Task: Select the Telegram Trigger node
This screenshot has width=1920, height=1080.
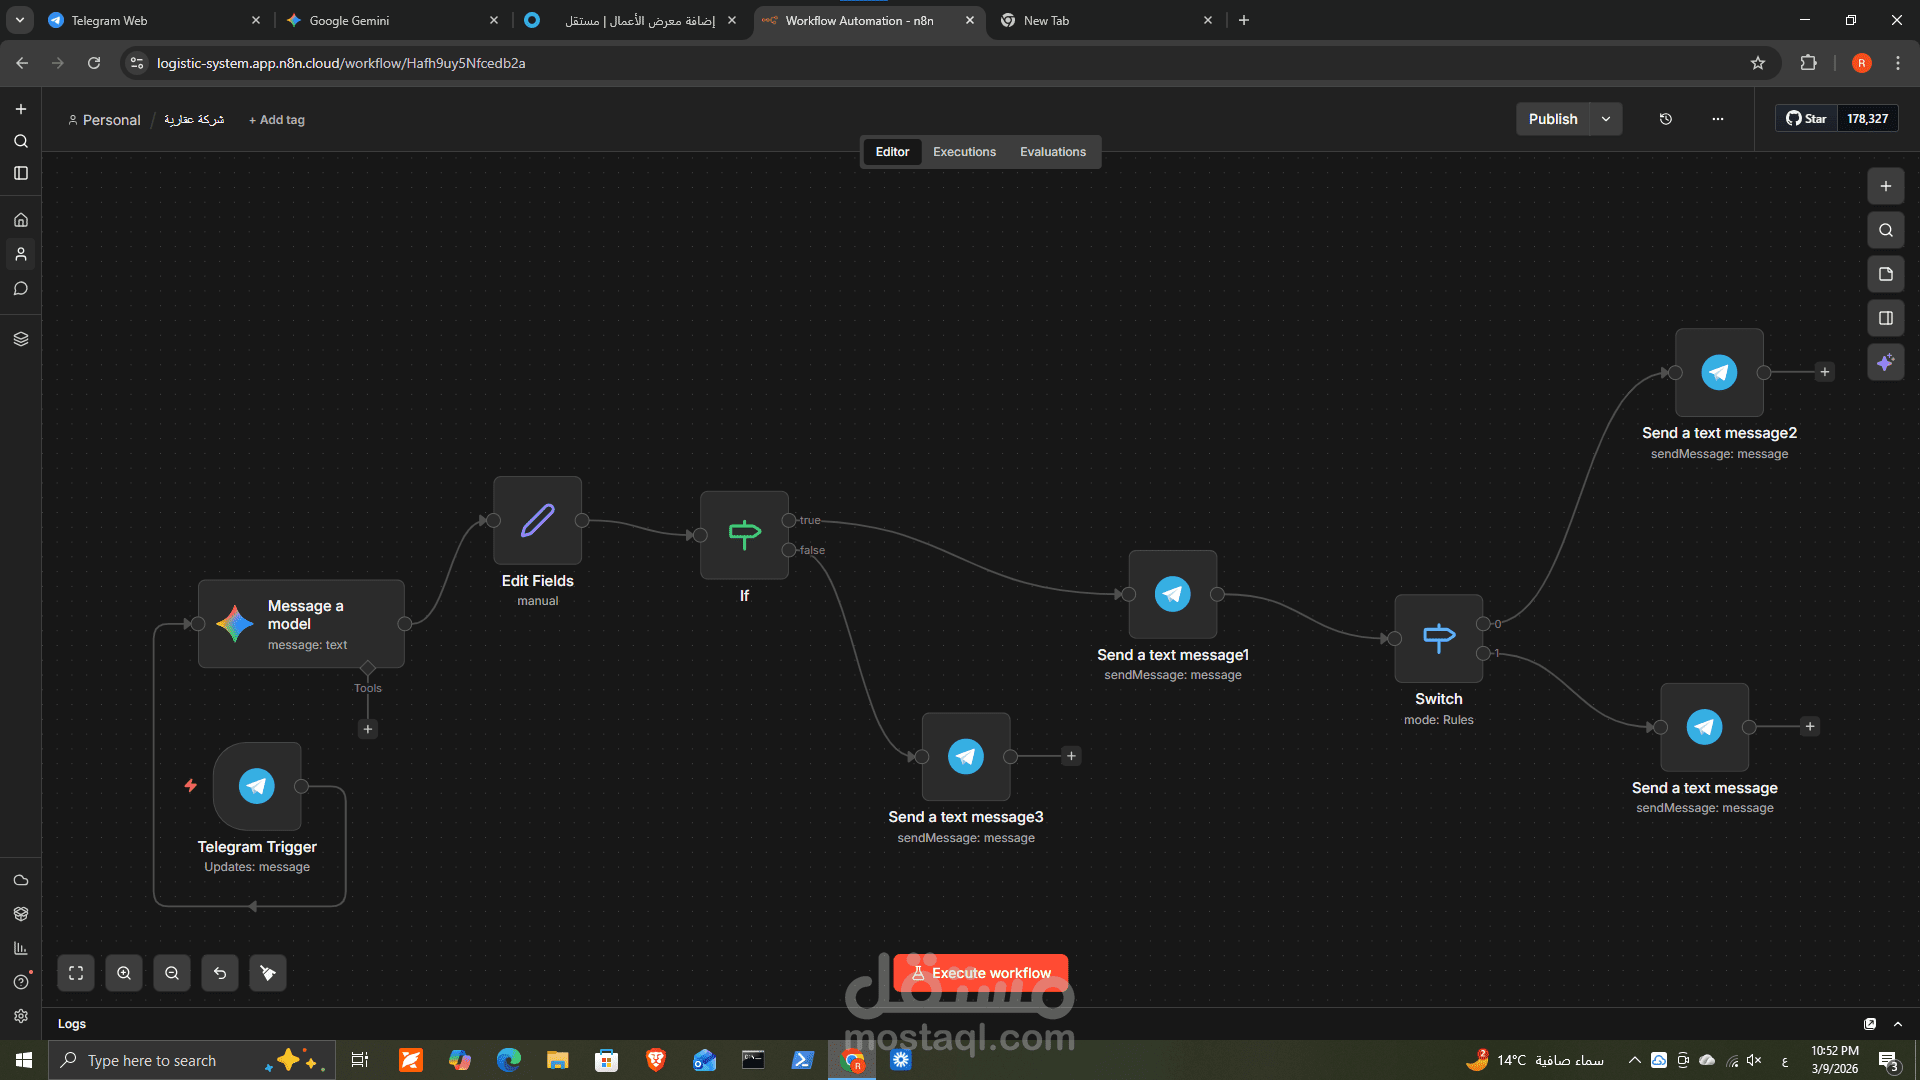Action: pyautogui.click(x=257, y=786)
